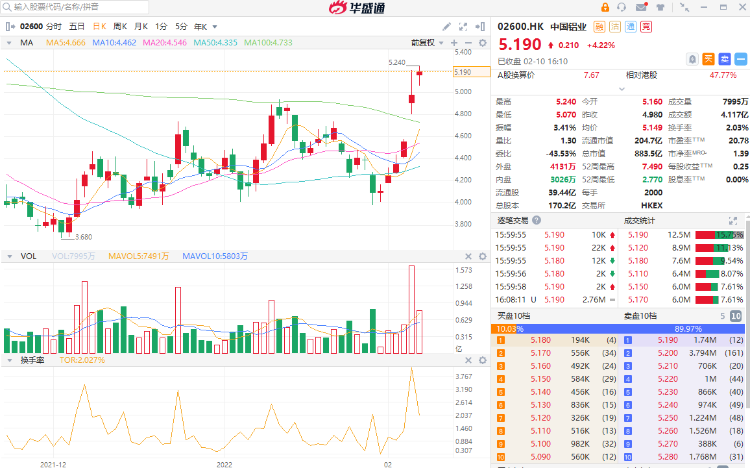Select the 周K chart tab
The width and height of the screenshot is (750, 468).
click(120, 26)
